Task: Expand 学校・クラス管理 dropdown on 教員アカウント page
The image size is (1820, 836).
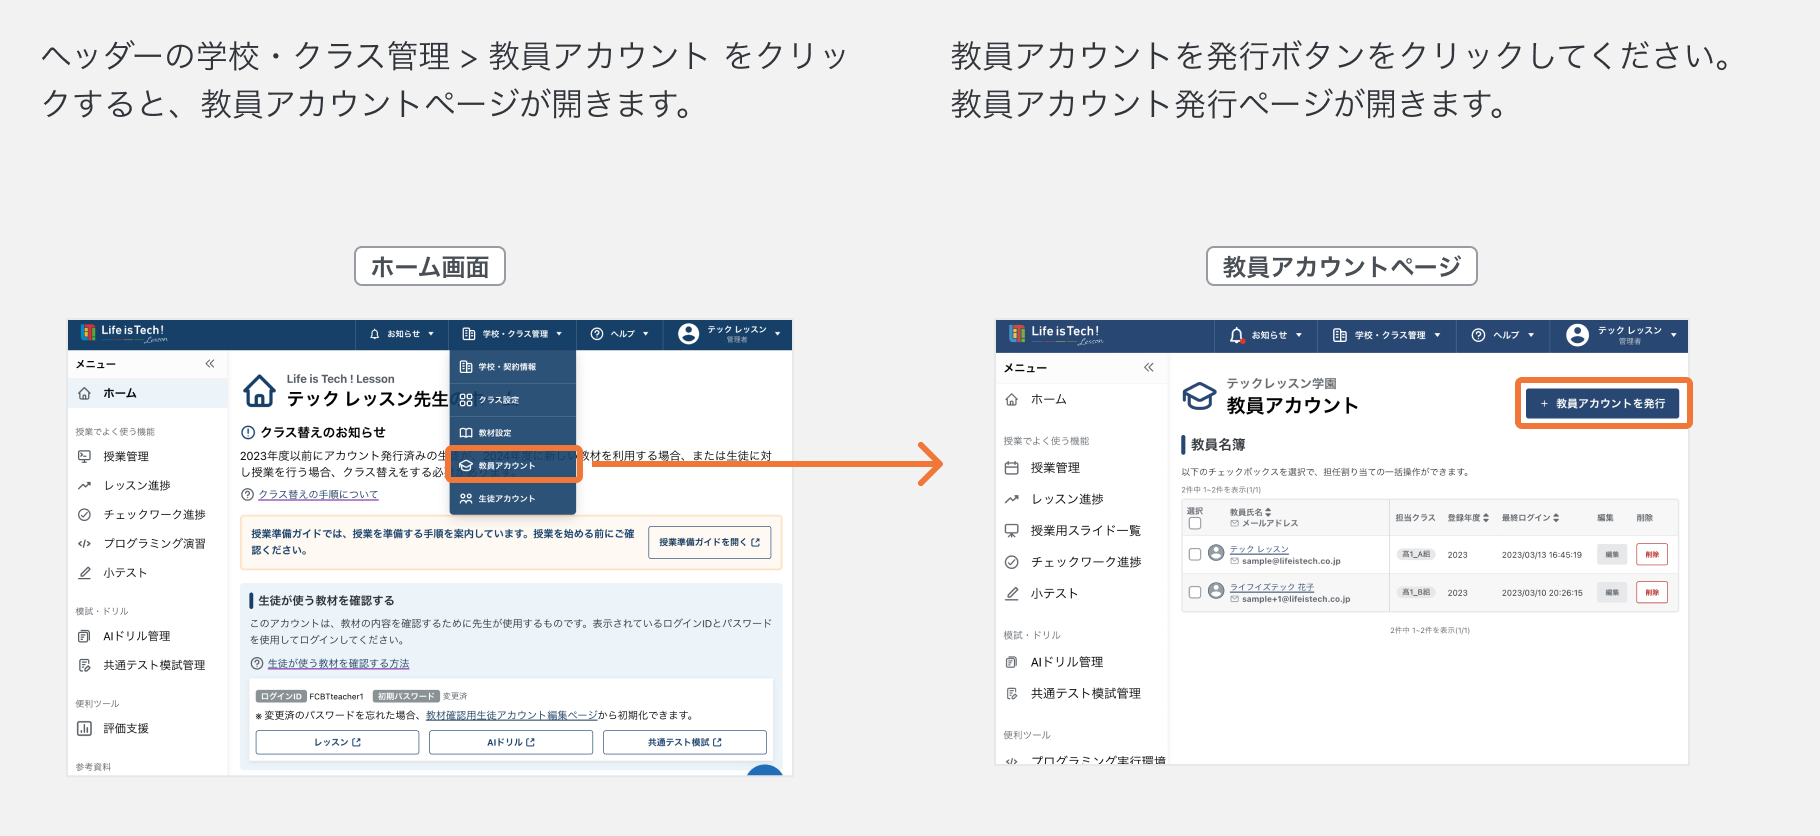Action: (1387, 335)
